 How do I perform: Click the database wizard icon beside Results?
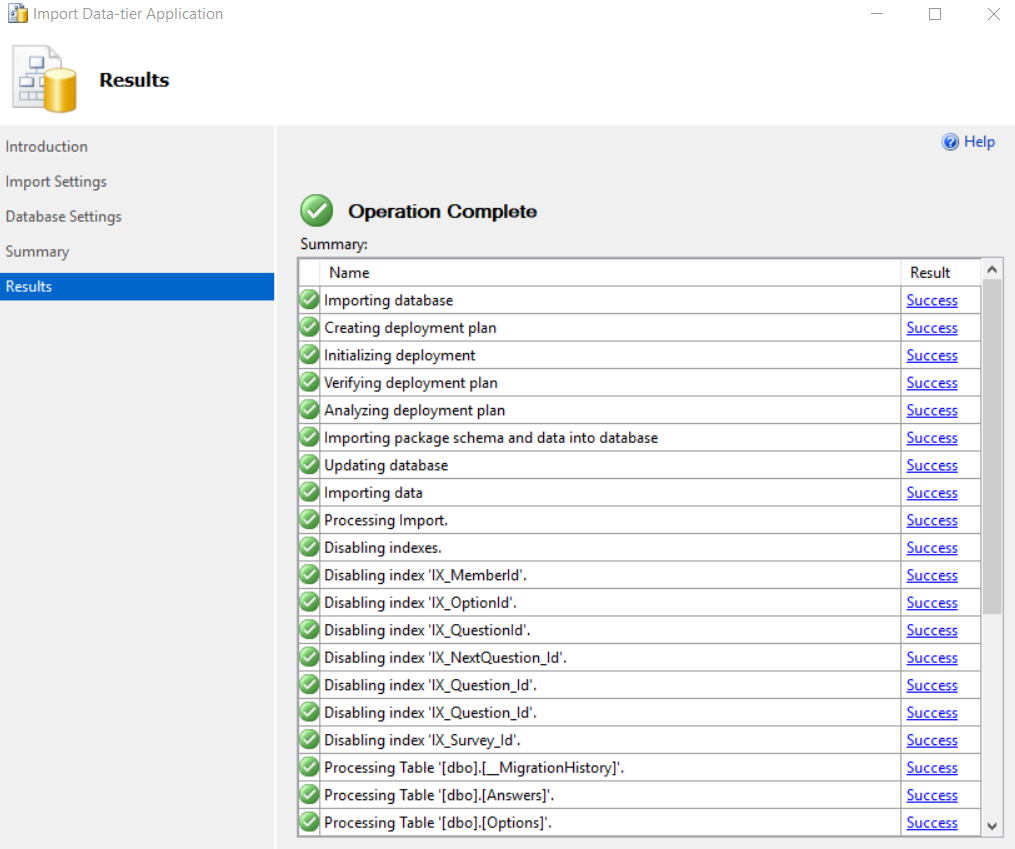point(44,79)
